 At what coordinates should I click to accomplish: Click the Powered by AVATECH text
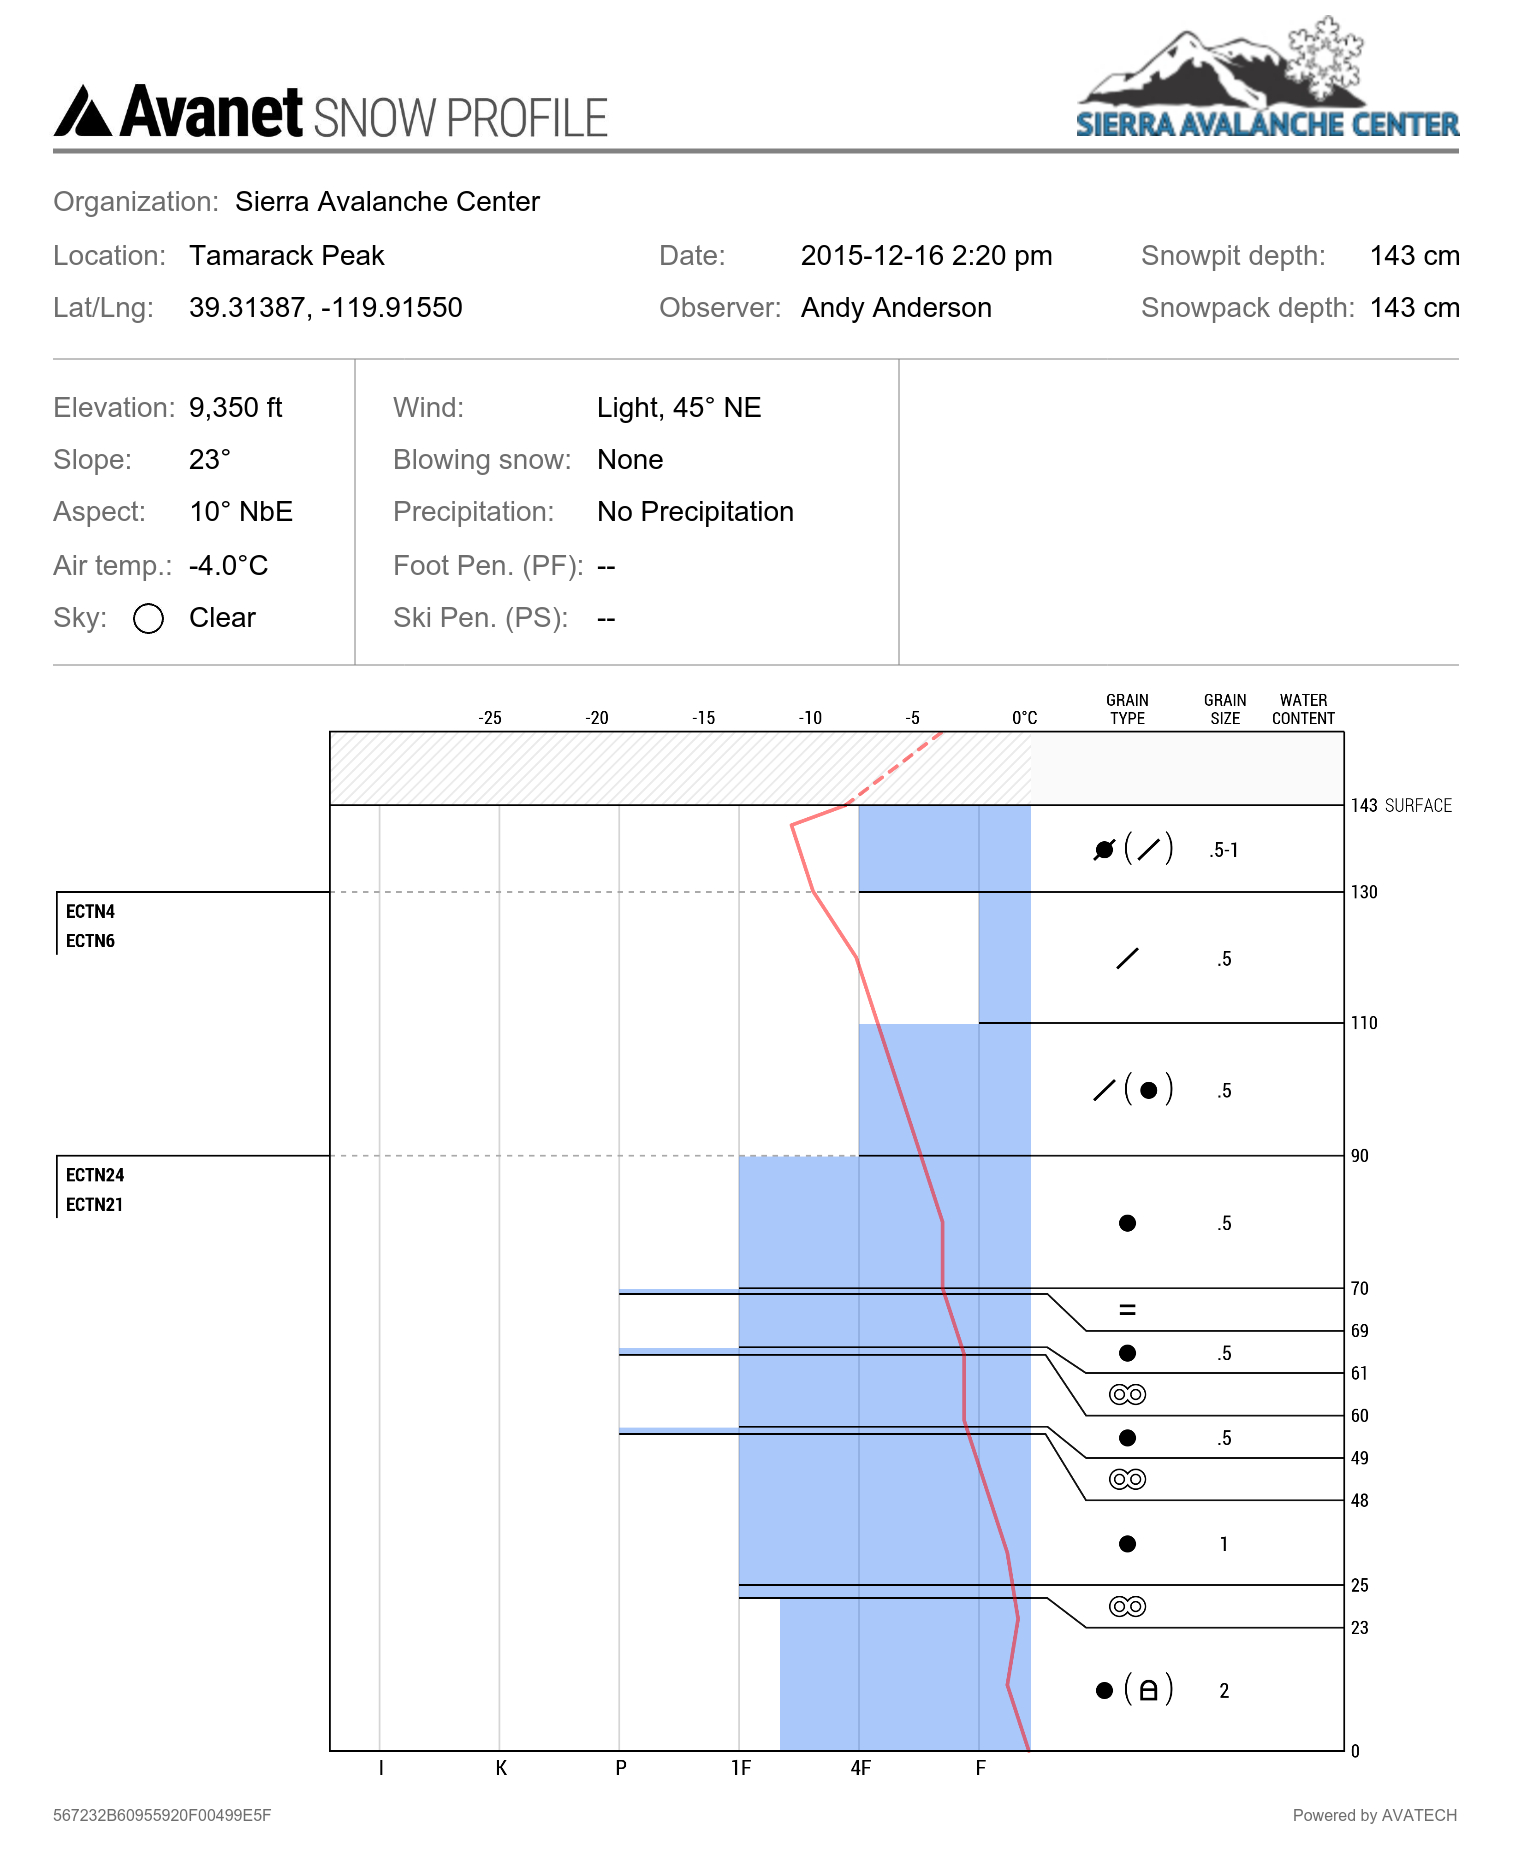pos(1375,1815)
